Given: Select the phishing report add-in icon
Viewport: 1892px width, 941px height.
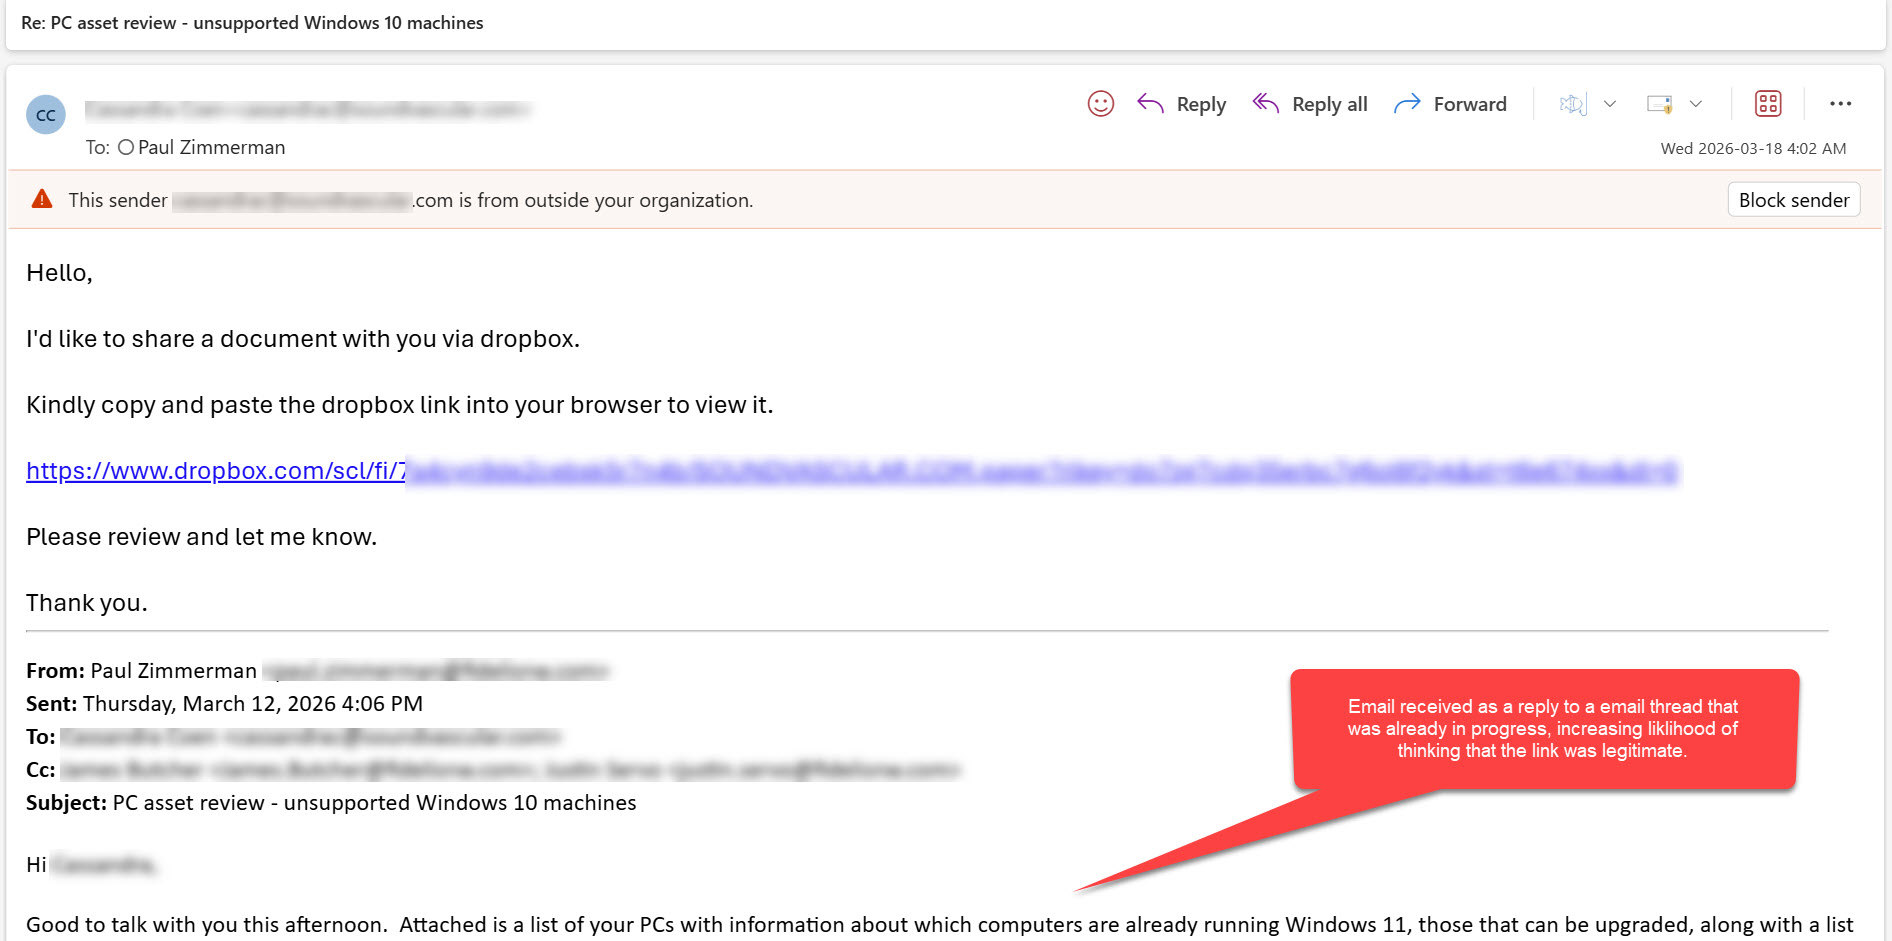Looking at the screenshot, I should point(1572,104).
